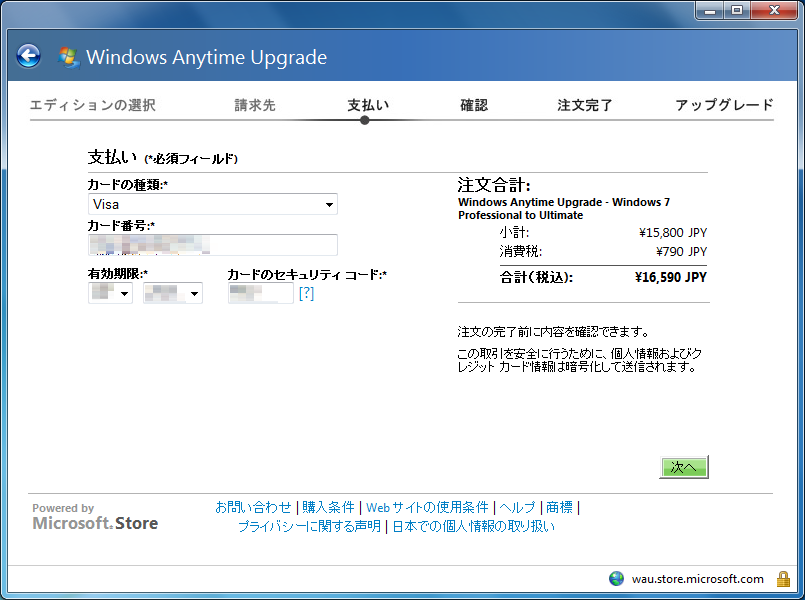Open the Web サイトの使用条件 link
This screenshot has height=600, width=805.
(x=427, y=507)
